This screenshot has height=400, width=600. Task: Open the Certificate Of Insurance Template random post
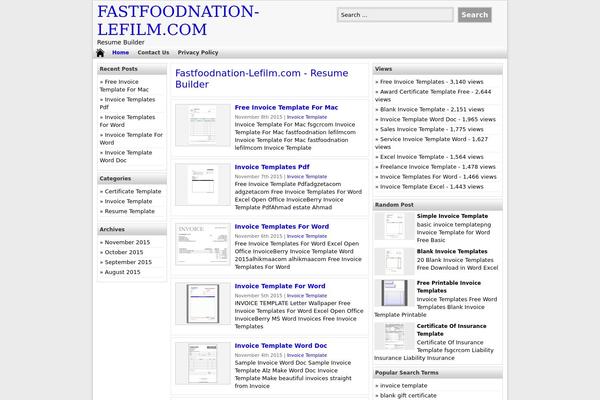[x=452, y=330]
